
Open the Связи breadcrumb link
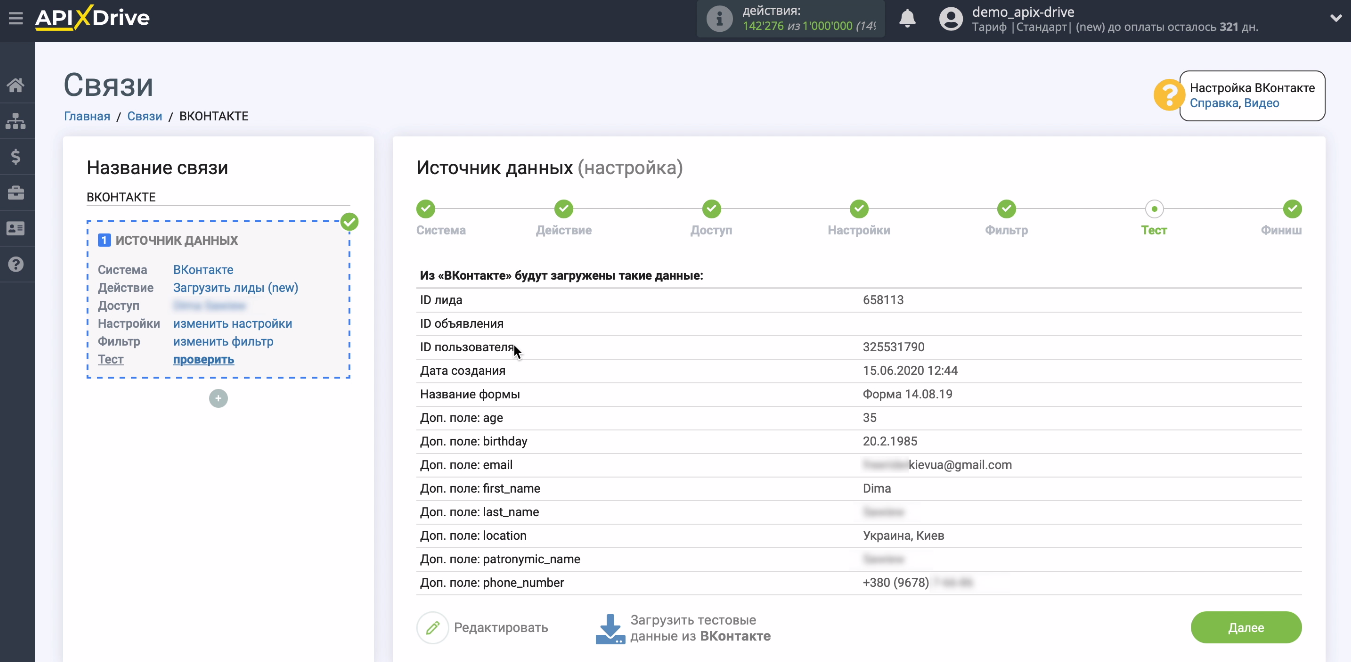tap(145, 116)
